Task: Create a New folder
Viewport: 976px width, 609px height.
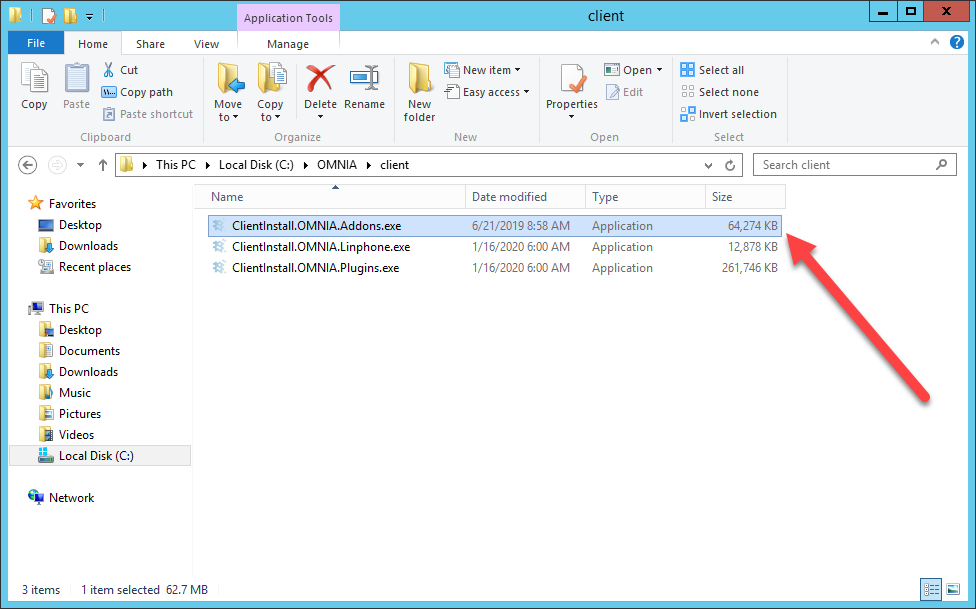Action: pos(420,92)
